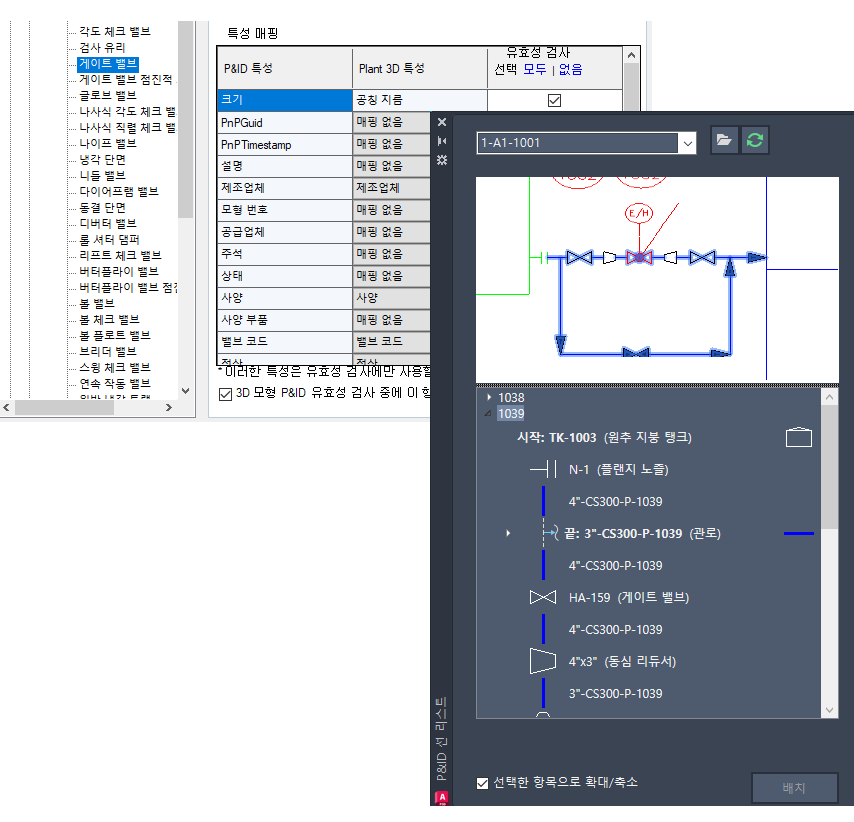Select 검사 유리 tree item
This screenshot has width=854, height=822.
[x=102, y=48]
